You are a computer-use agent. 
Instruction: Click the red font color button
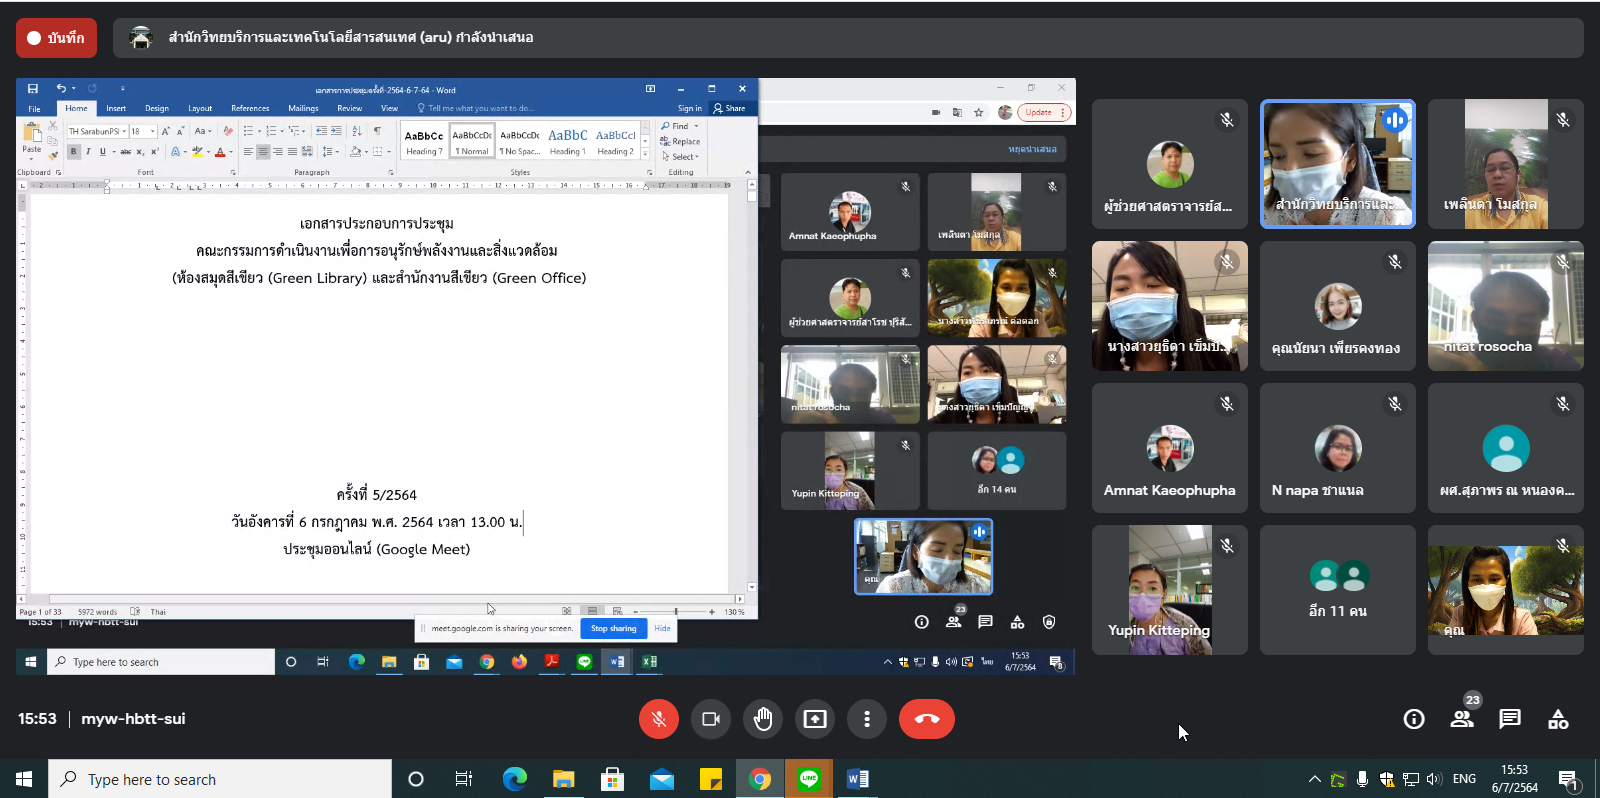point(220,152)
